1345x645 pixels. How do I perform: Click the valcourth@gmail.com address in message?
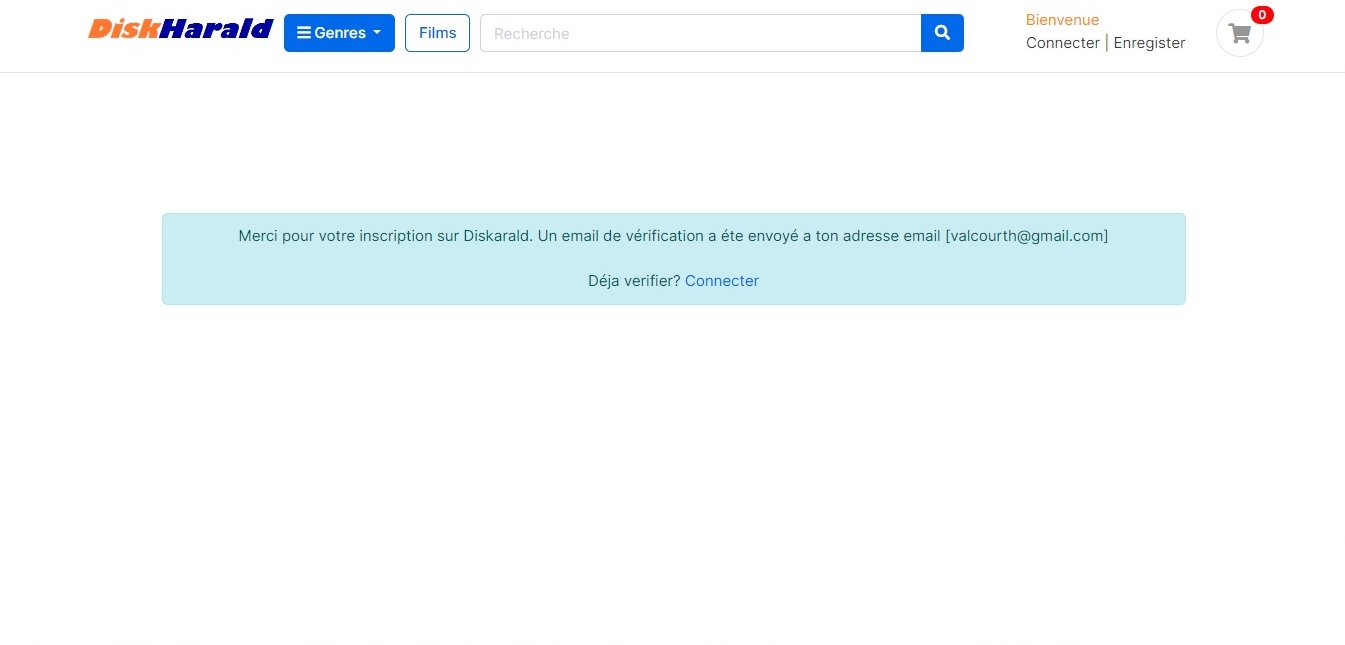(x=1026, y=236)
